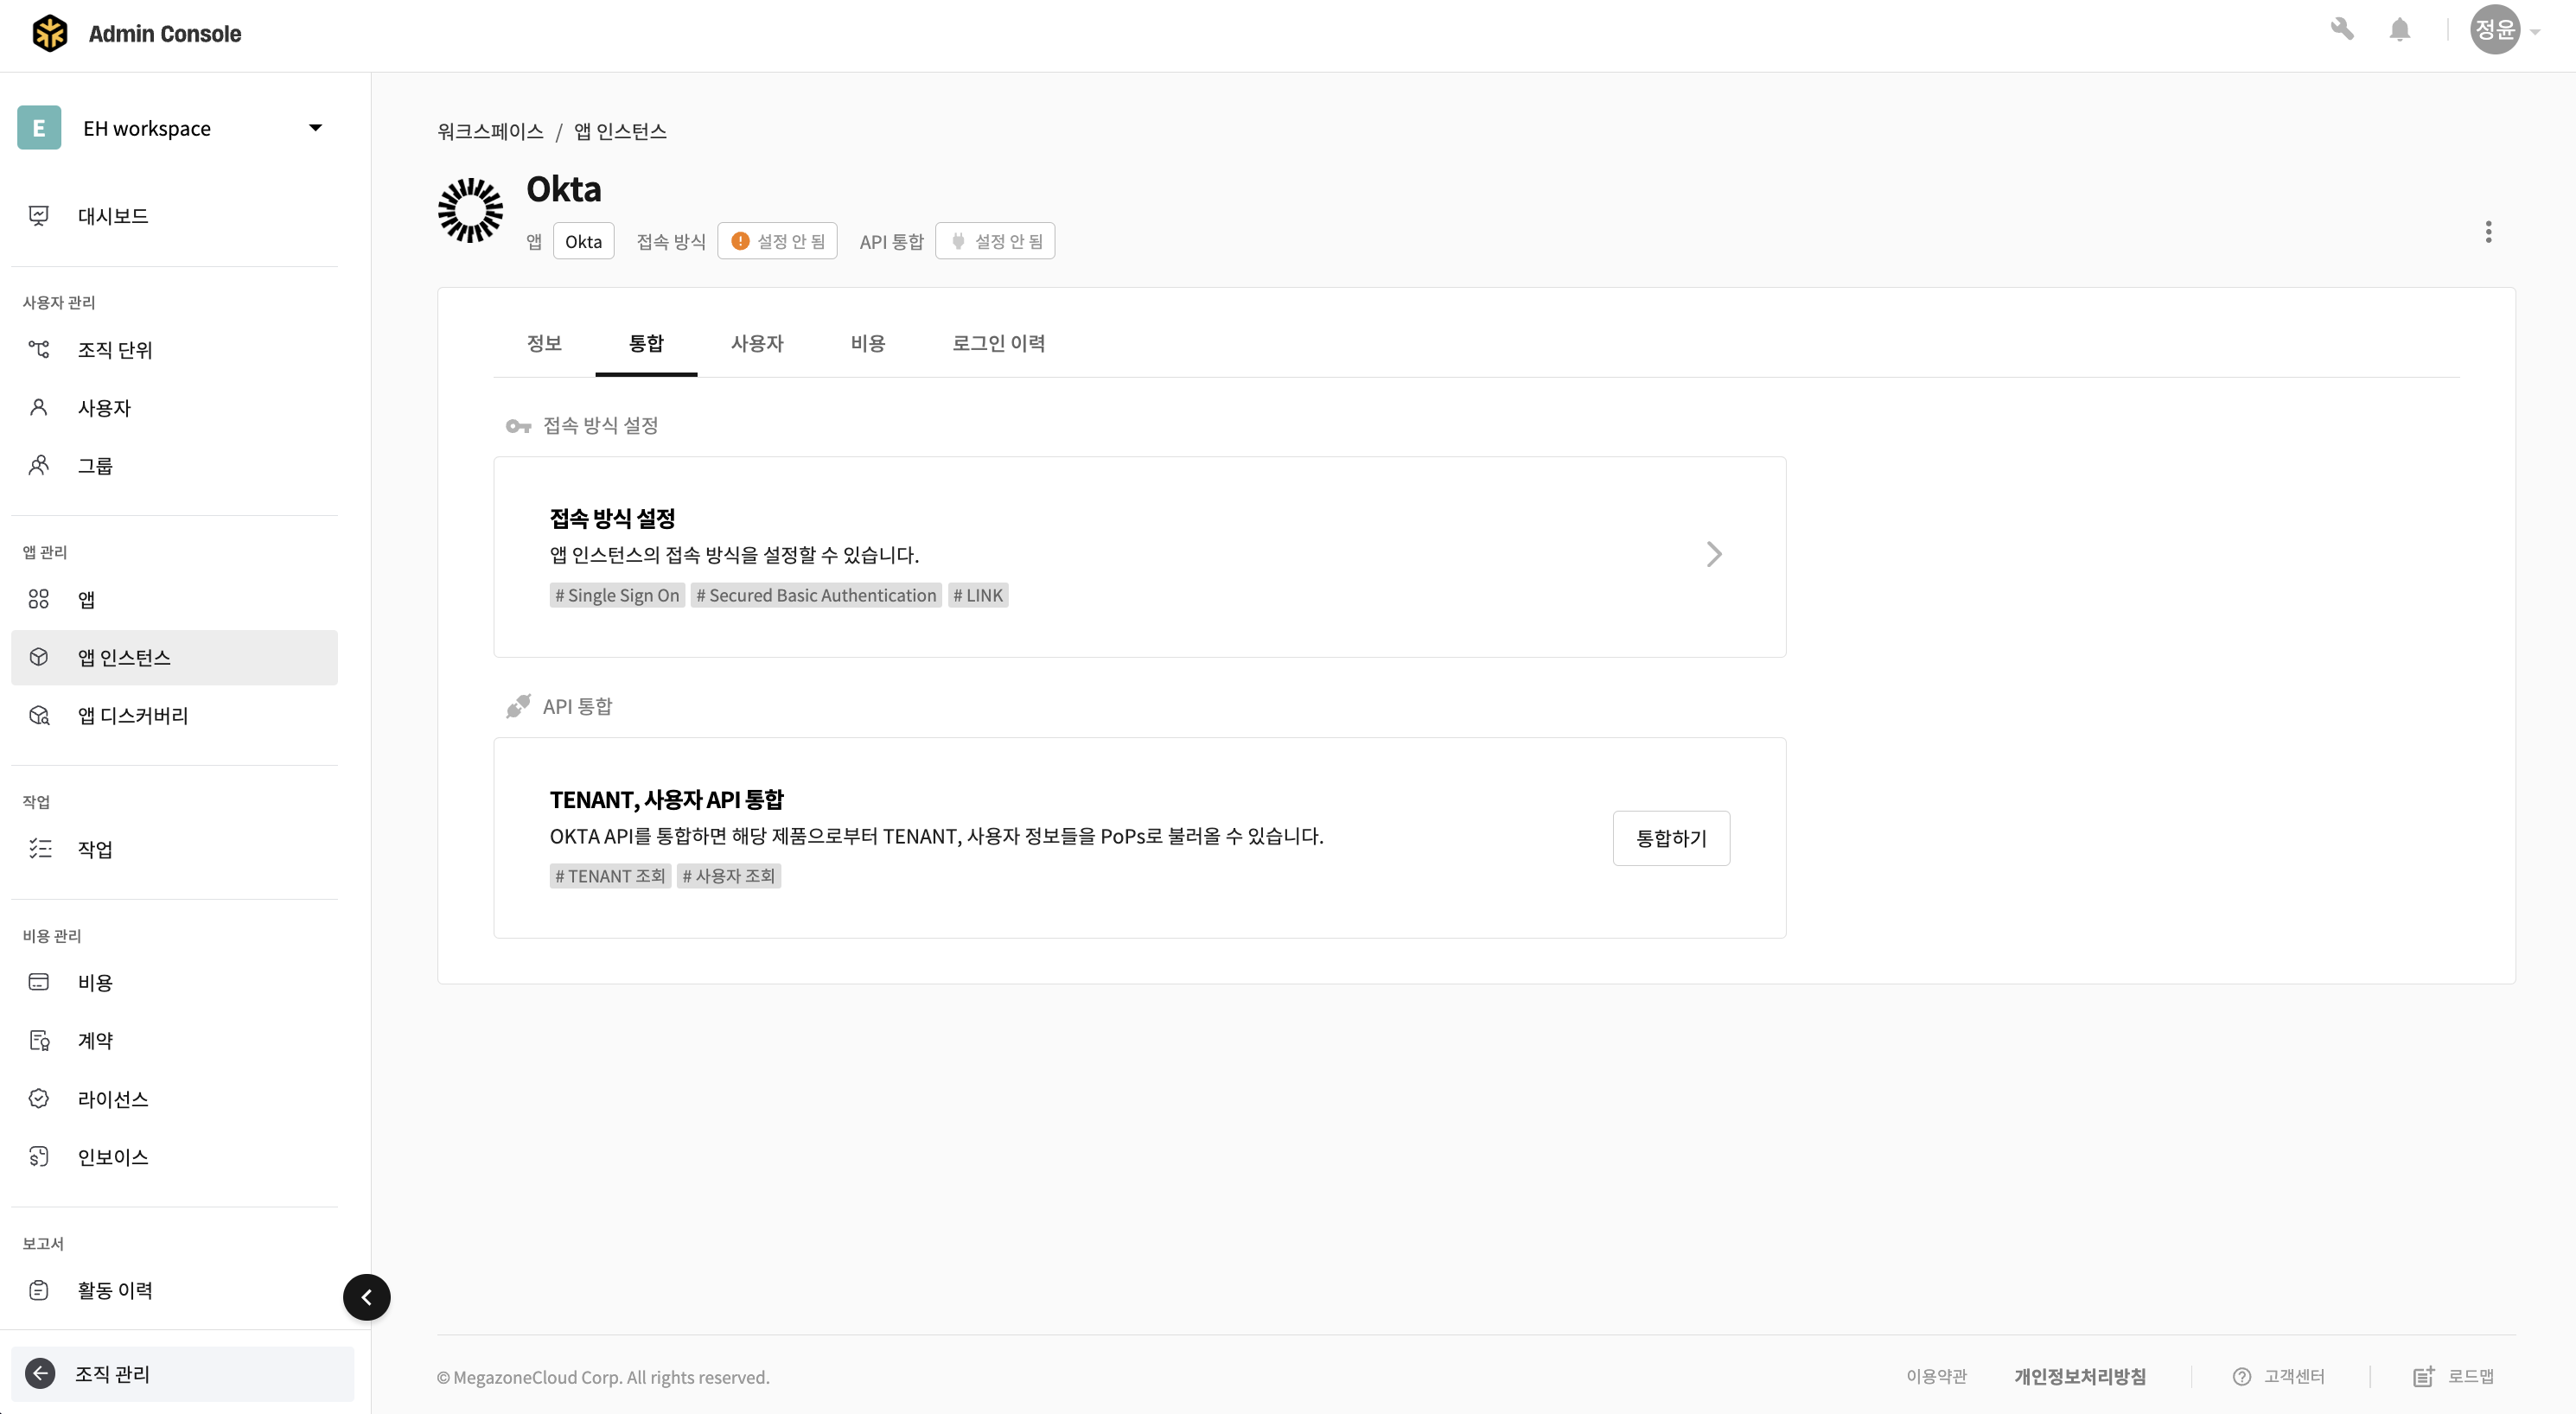
Task: Click the 인보이스 invoice icon
Action: coord(39,1156)
